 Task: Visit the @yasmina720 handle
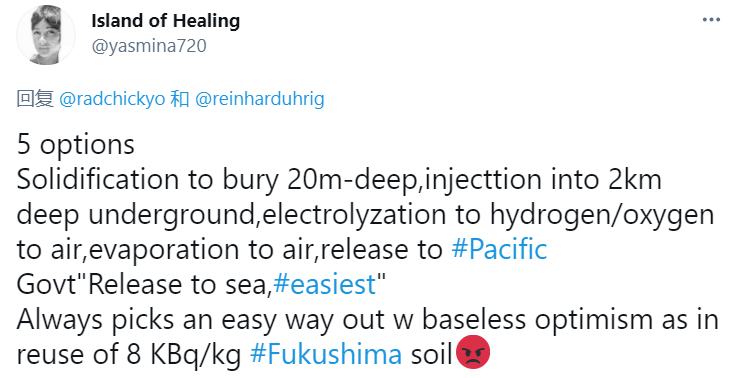149,46
